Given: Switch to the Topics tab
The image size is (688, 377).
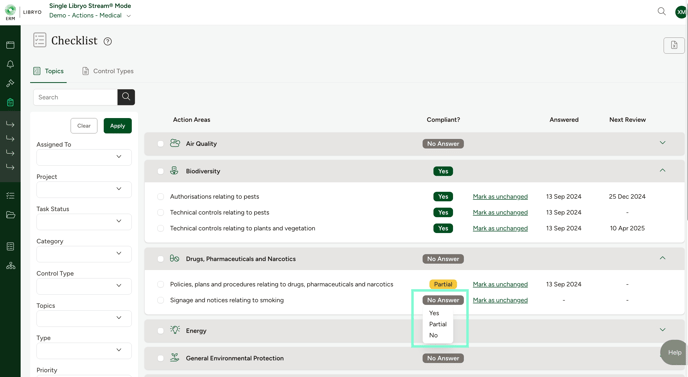Looking at the screenshot, I should point(48,71).
